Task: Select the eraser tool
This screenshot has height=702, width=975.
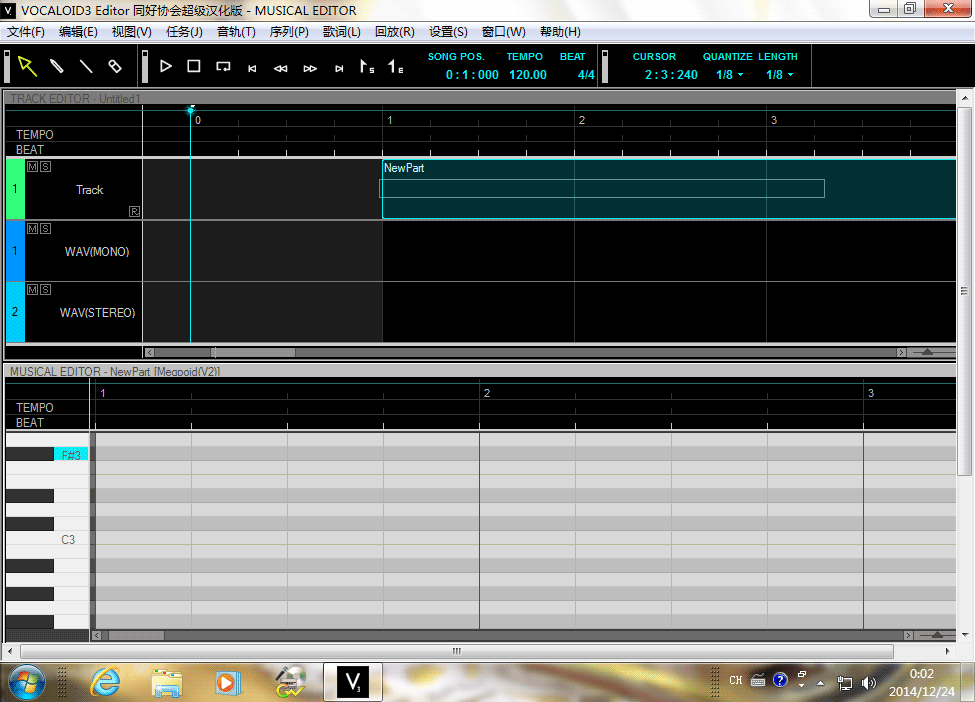Action: point(115,66)
